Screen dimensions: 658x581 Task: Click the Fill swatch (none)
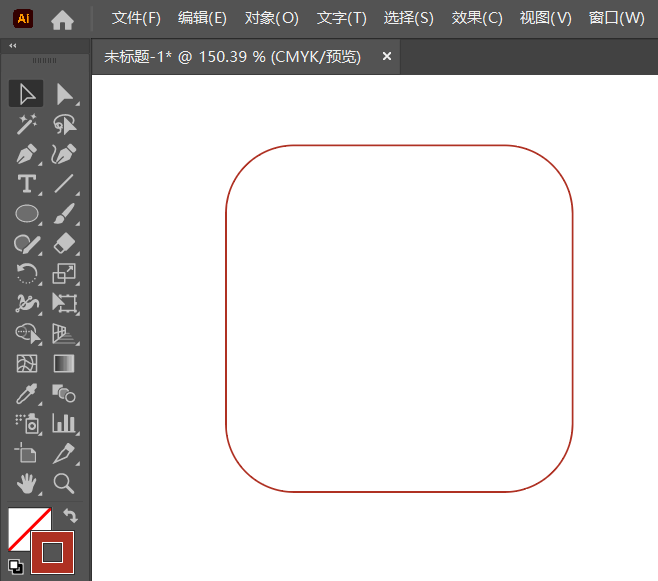point(21,522)
